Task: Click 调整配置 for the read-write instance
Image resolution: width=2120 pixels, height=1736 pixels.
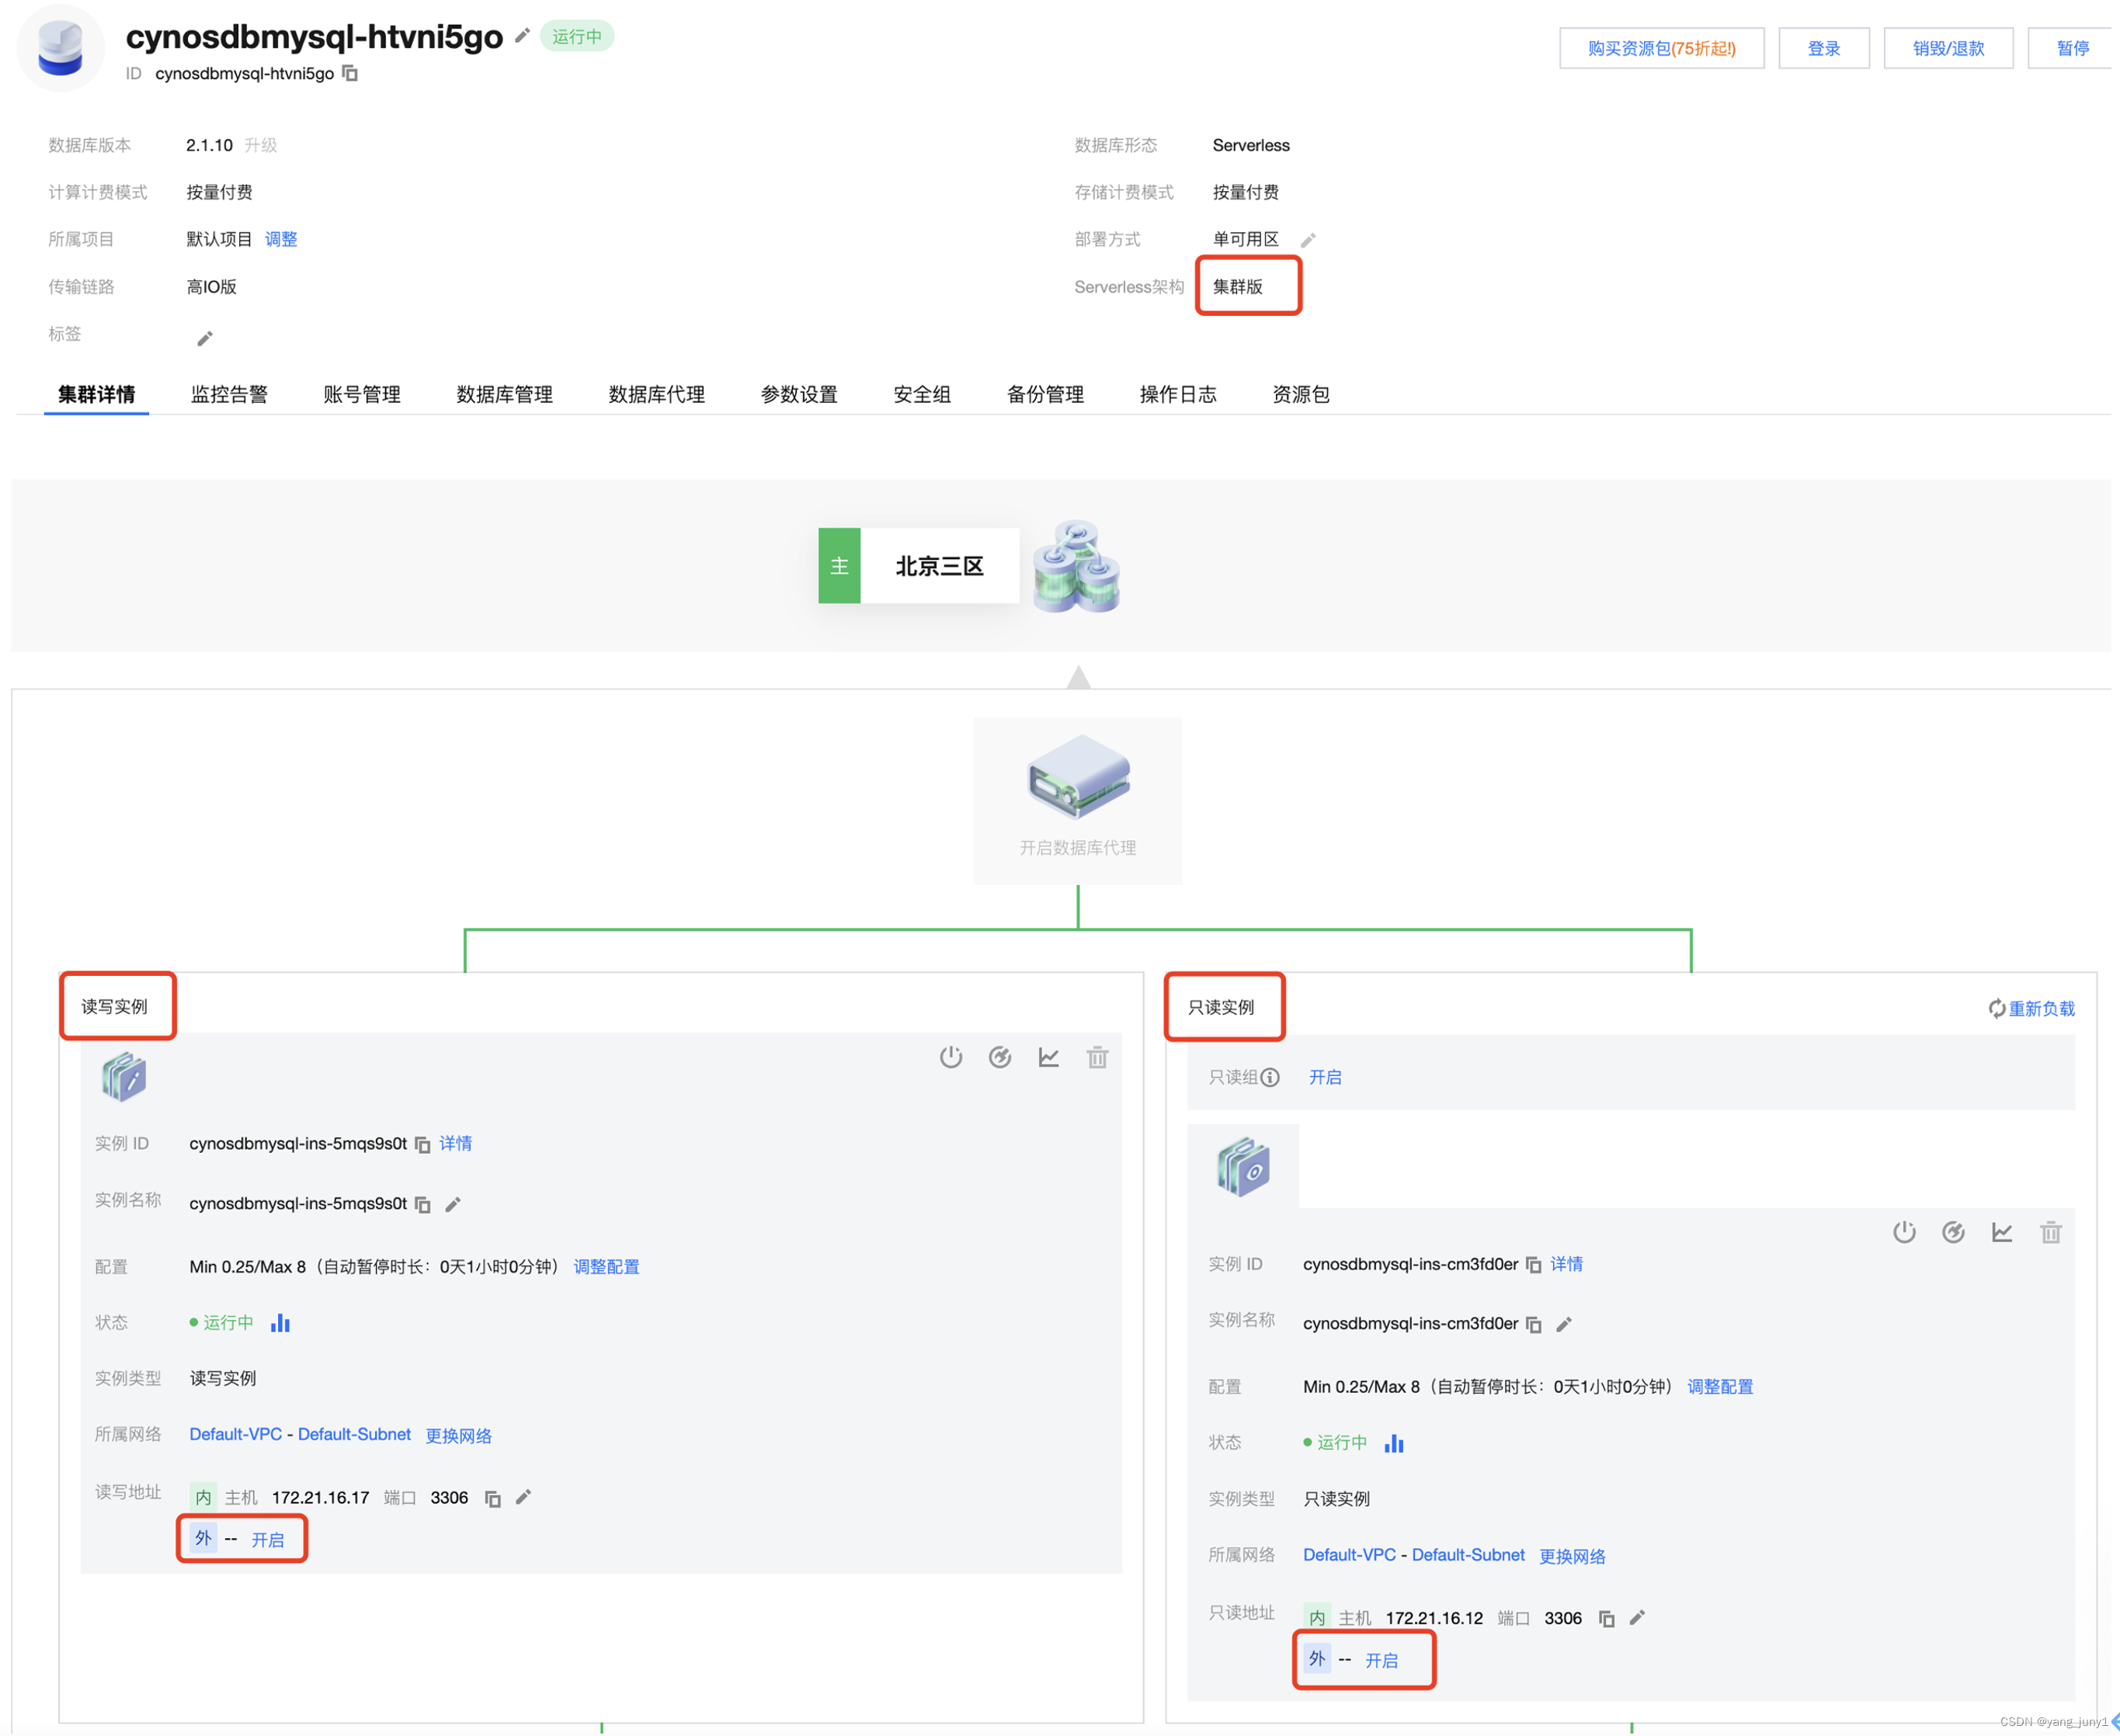Action: (x=607, y=1267)
